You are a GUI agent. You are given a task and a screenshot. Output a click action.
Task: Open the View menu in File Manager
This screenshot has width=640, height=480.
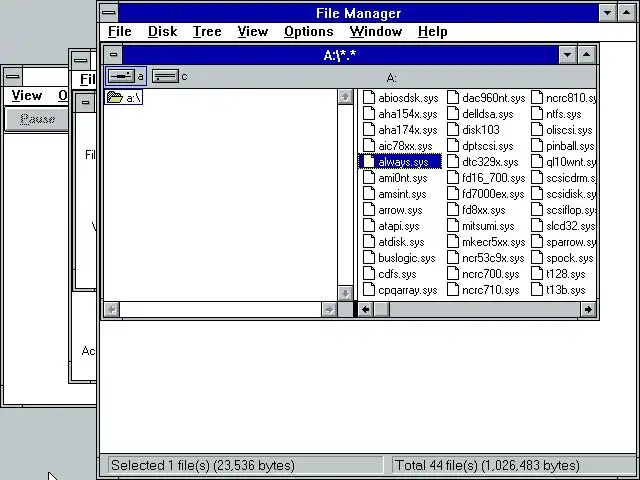[x=253, y=31]
